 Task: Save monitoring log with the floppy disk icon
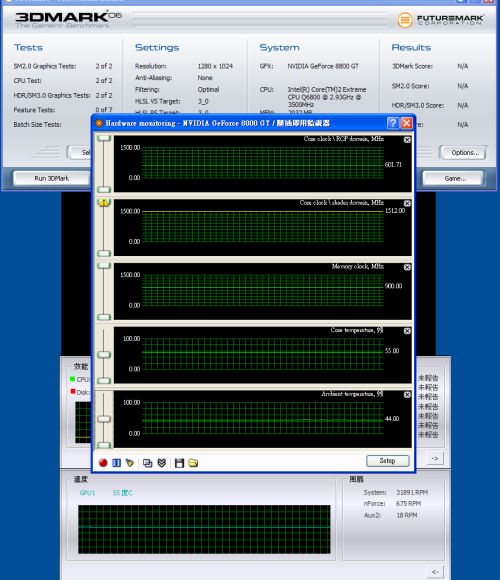(x=179, y=463)
